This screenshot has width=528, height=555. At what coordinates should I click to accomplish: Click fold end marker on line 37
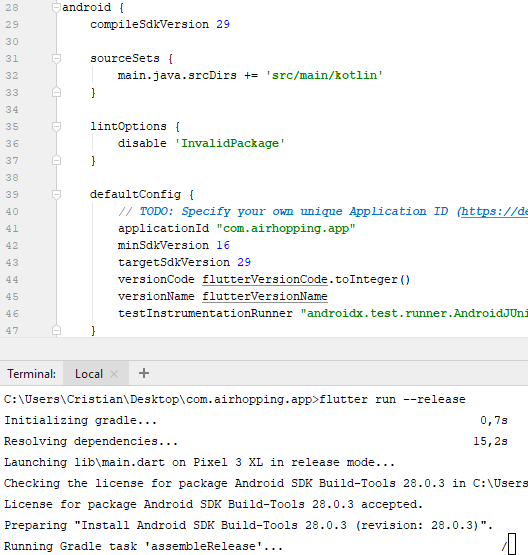(x=56, y=160)
